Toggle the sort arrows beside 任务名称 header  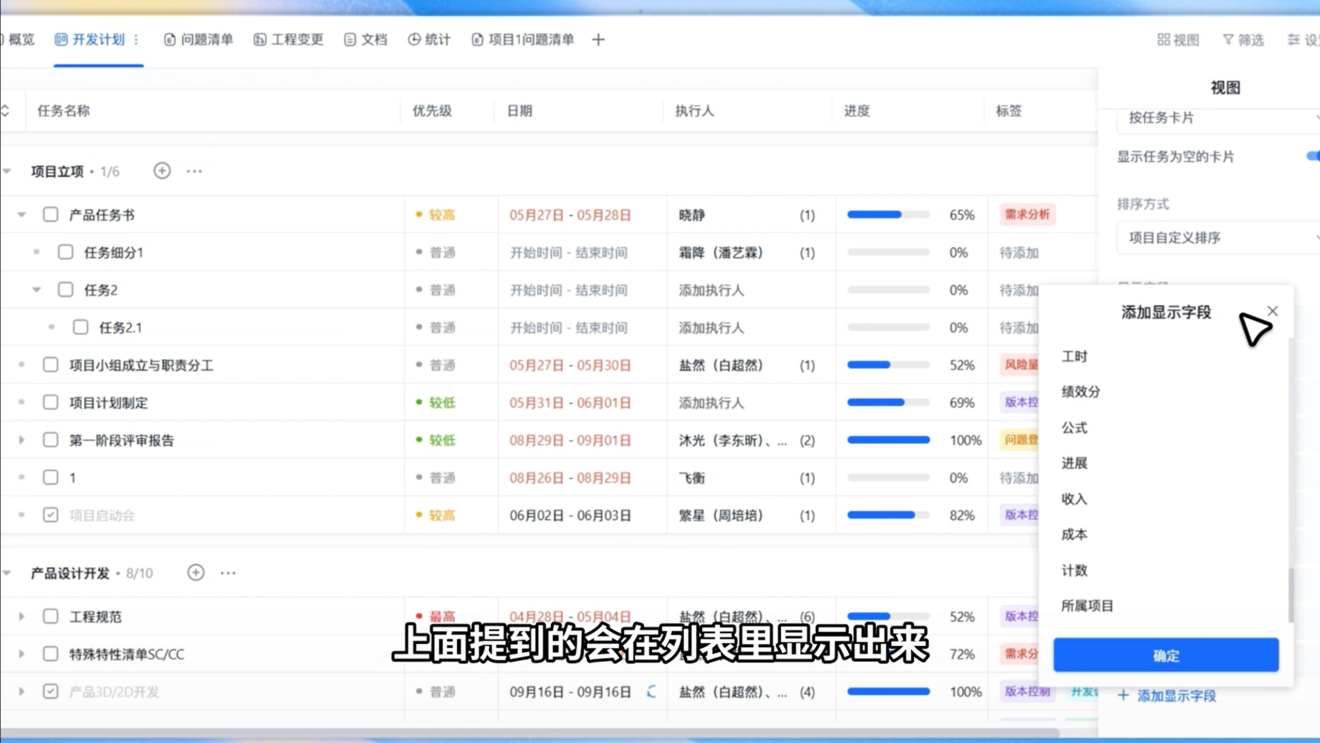(x=5, y=111)
